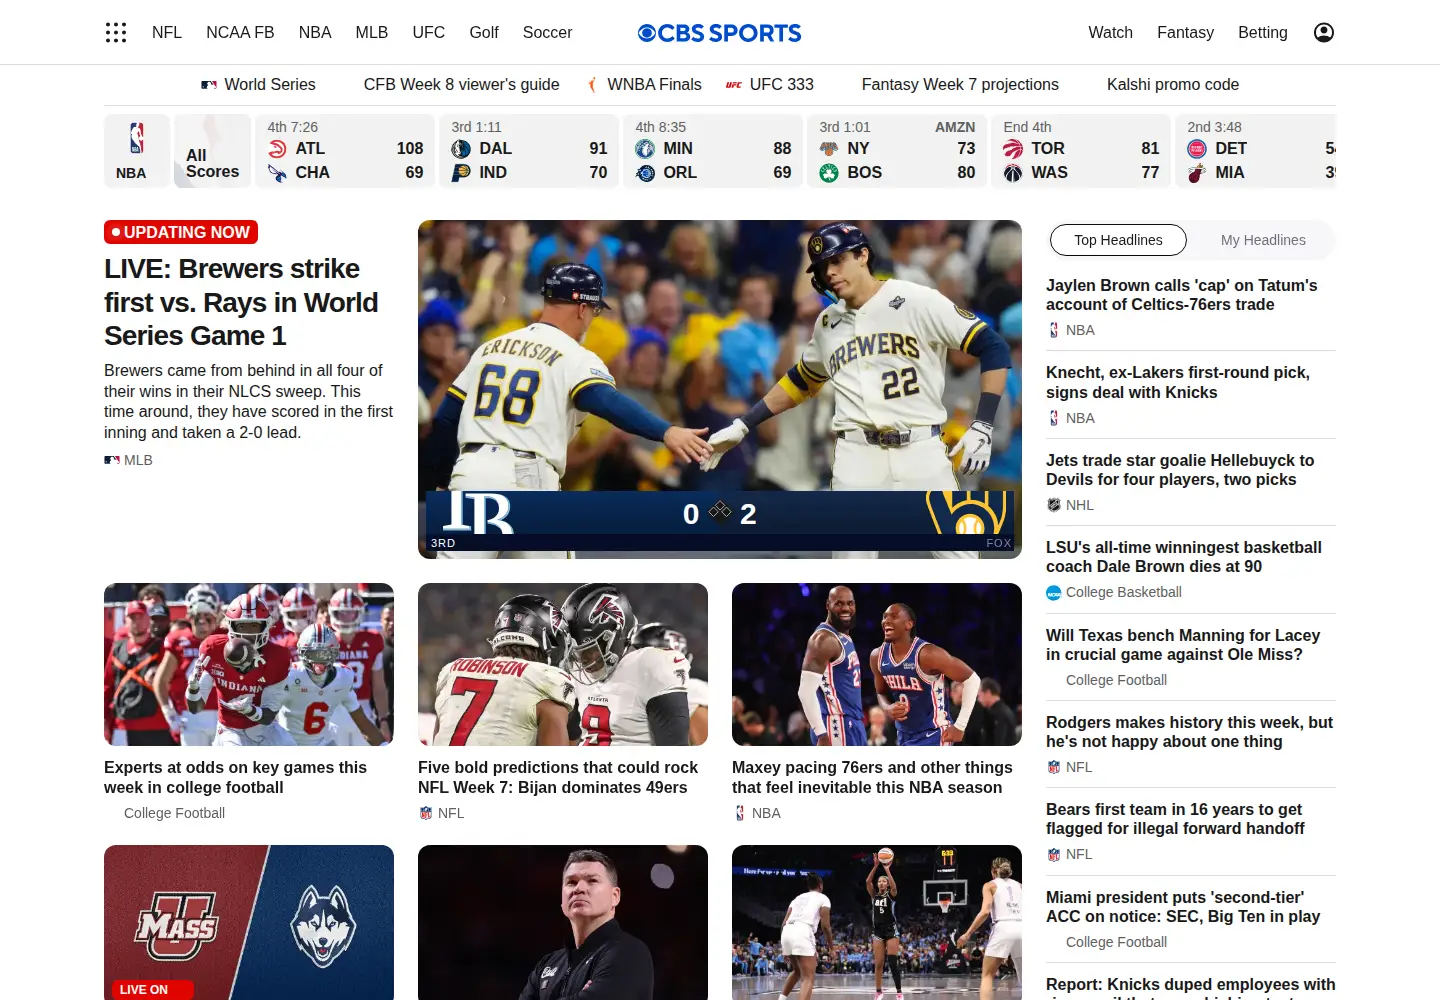This screenshot has width=1440, height=1000.
Task: Click the Boston Celtics team logo
Action: click(x=829, y=172)
